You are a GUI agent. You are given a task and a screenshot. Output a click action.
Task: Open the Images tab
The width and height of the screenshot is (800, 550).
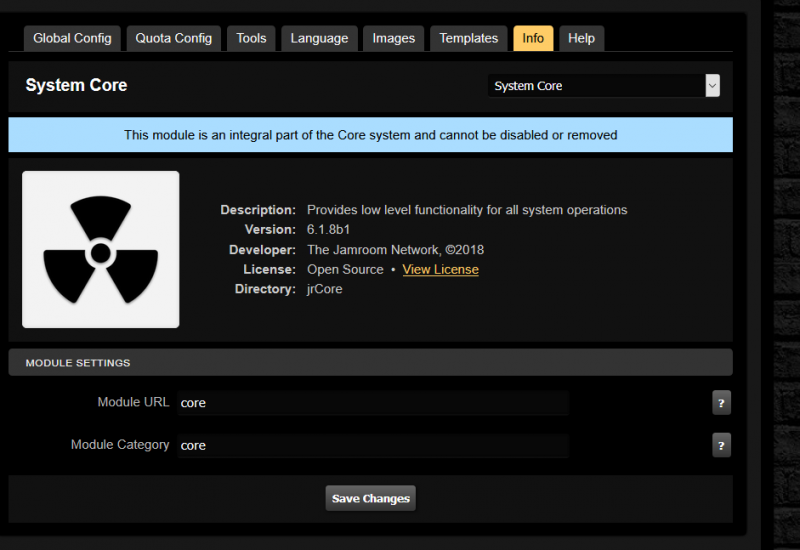click(393, 38)
